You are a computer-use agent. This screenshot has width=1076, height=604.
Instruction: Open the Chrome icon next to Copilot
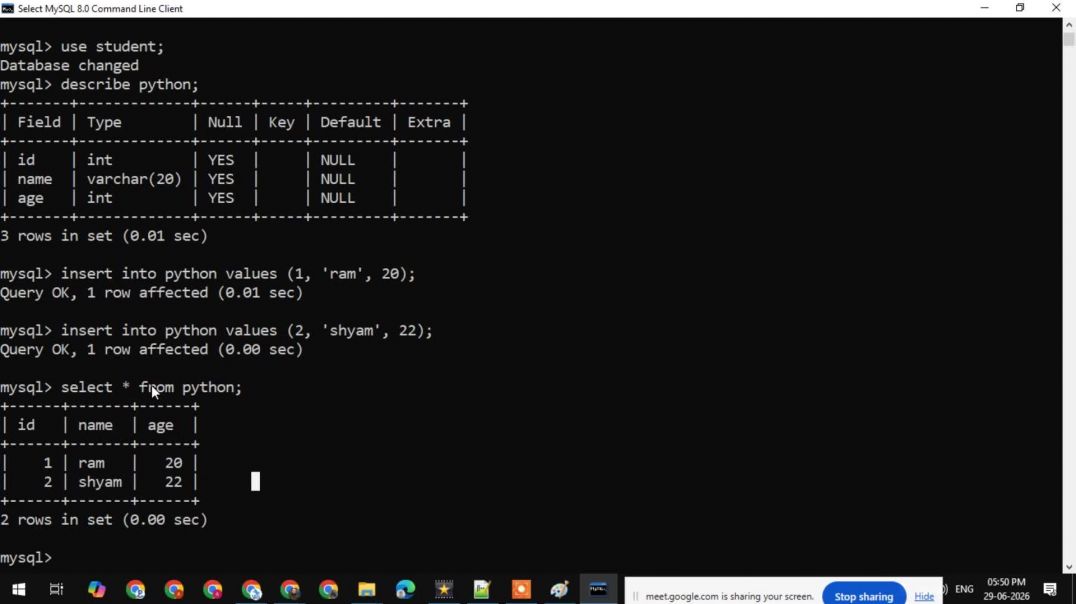(x=135, y=589)
